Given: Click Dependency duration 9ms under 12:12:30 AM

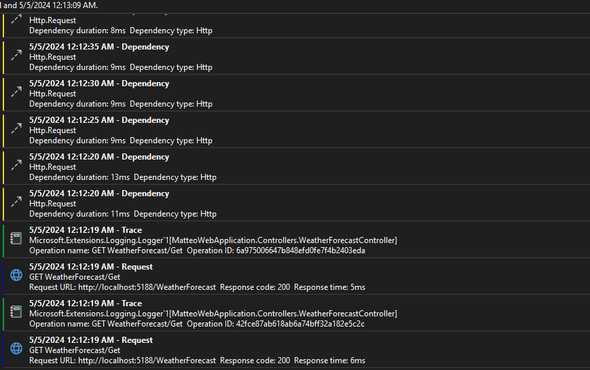Looking at the screenshot, I should 77,104.
